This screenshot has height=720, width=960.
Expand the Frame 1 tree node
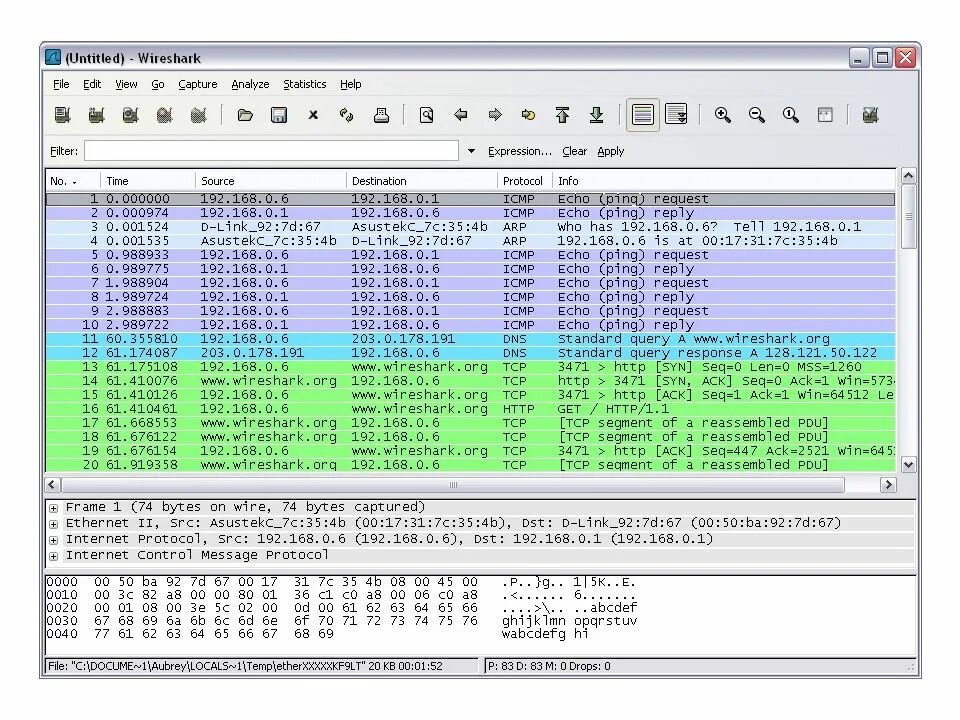point(54,508)
